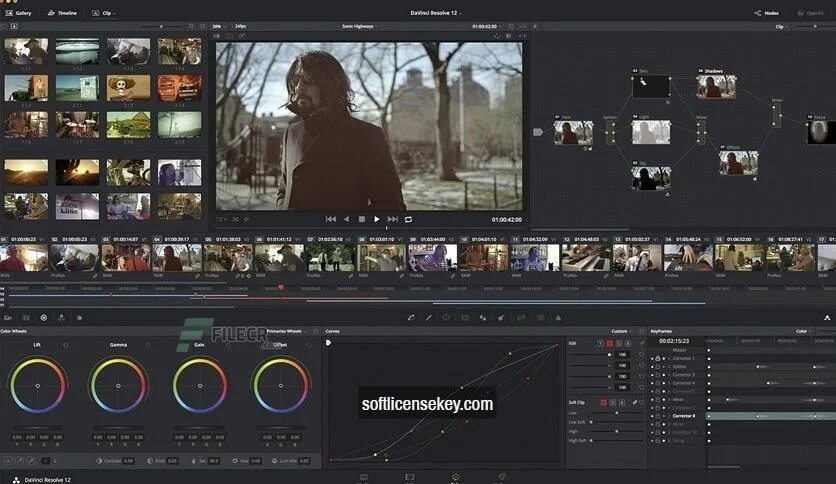This screenshot has width=836, height=484.
Task: Click the Lum Mix value field
Action: (304, 461)
